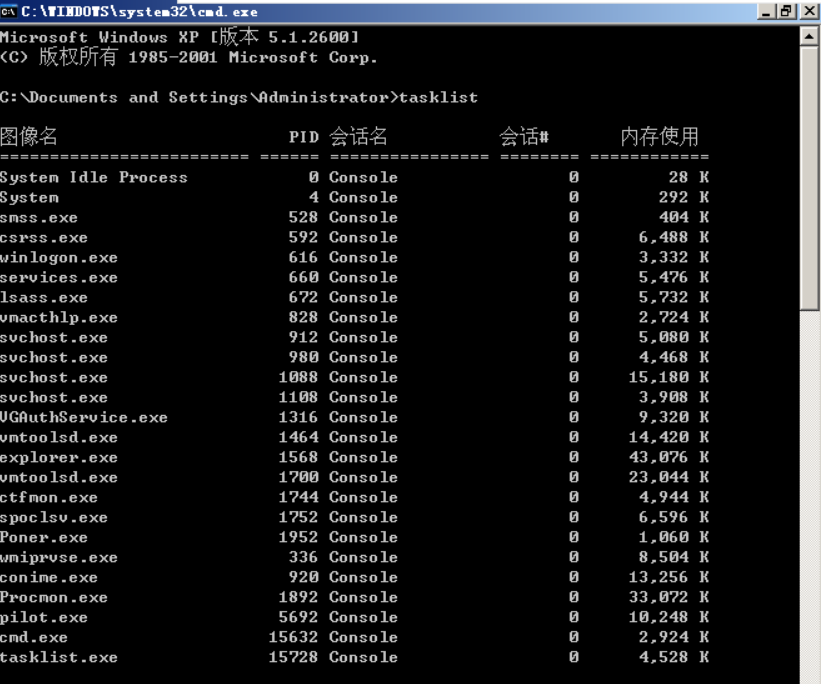Screen dimensions: 821x684
Task: Click the 图像名 column header
Action: pos(29,136)
